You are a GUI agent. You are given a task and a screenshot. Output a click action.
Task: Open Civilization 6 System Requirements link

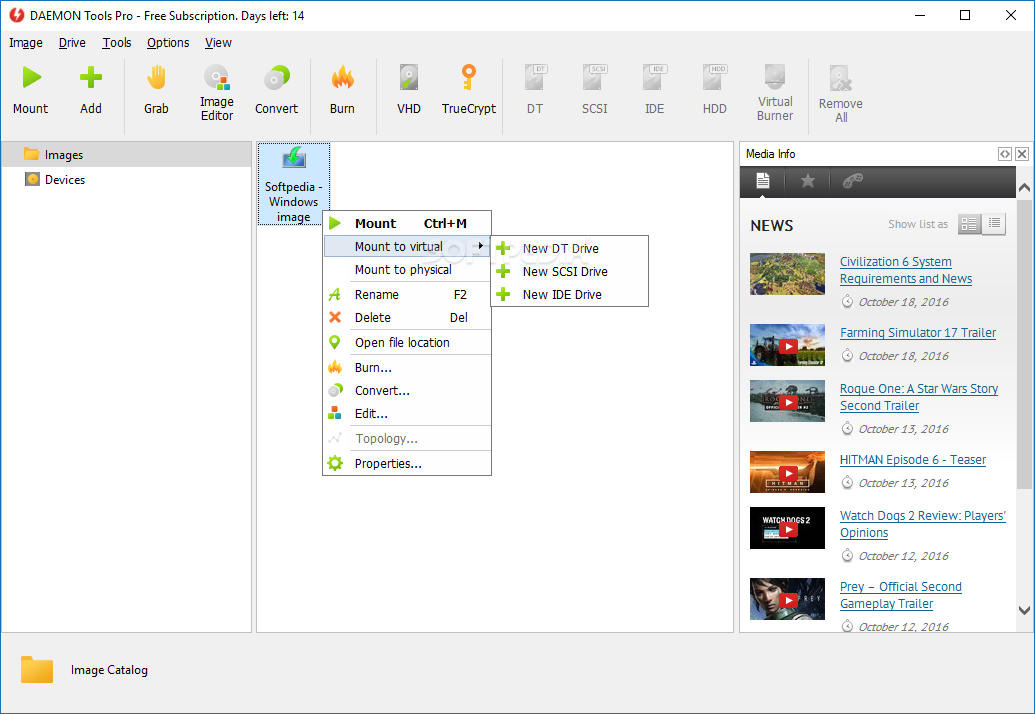point(906,271)
